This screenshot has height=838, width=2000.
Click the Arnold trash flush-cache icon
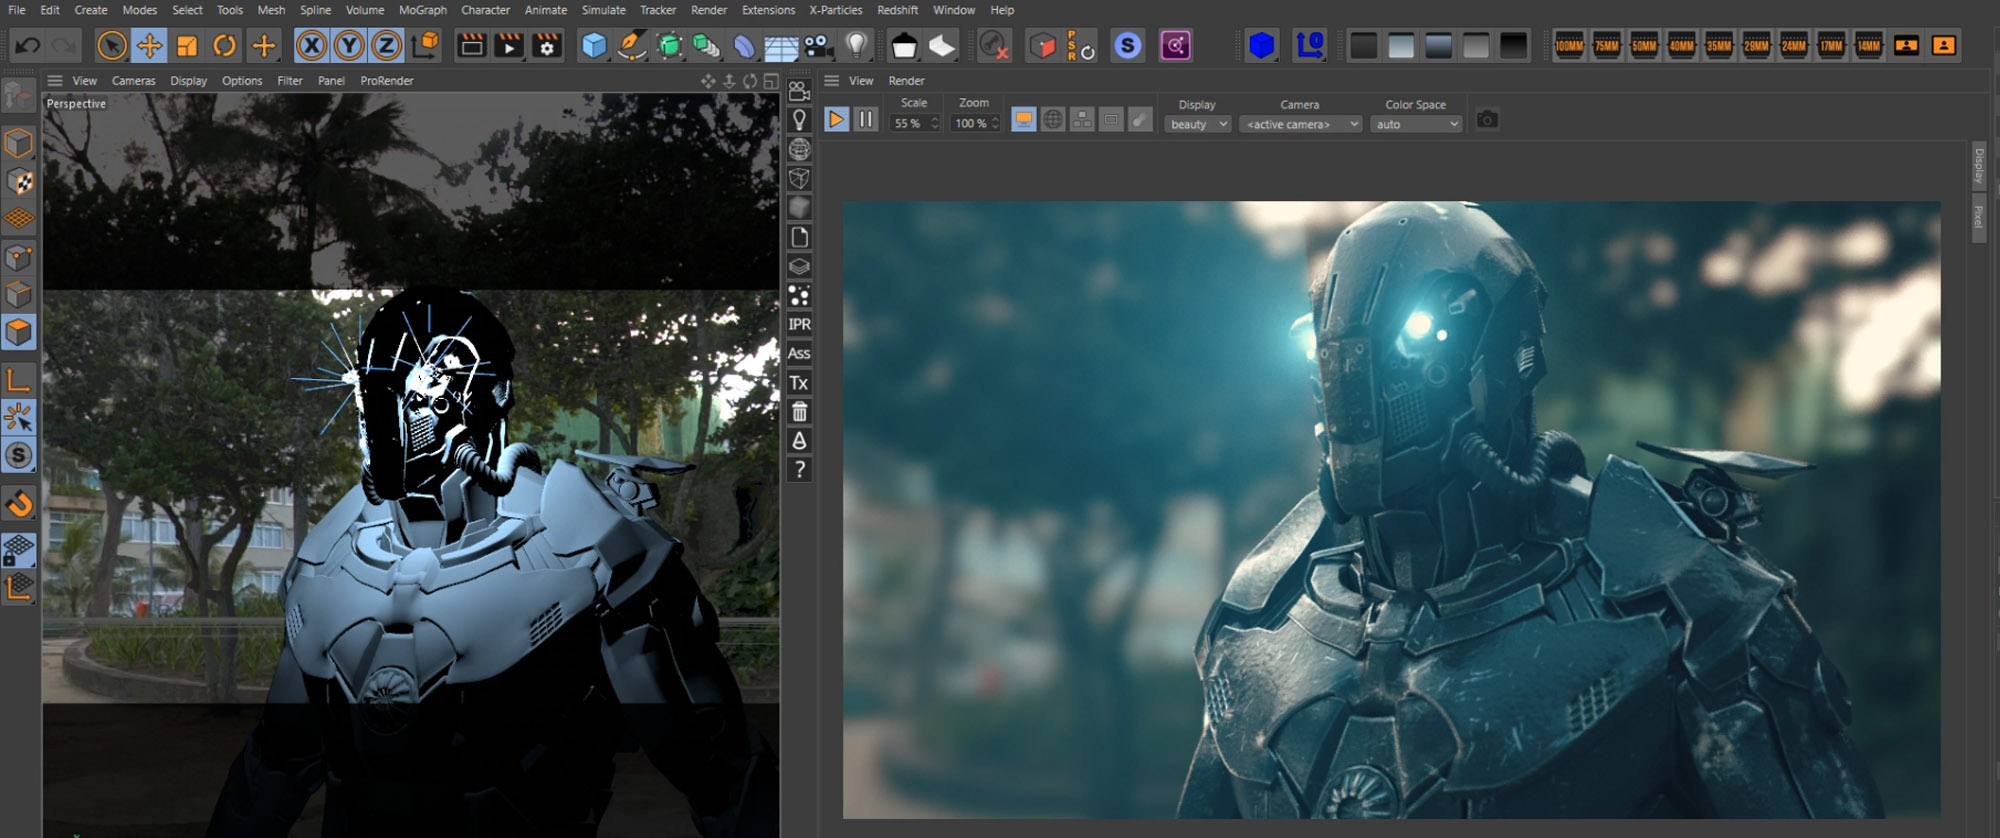(799, 412)
